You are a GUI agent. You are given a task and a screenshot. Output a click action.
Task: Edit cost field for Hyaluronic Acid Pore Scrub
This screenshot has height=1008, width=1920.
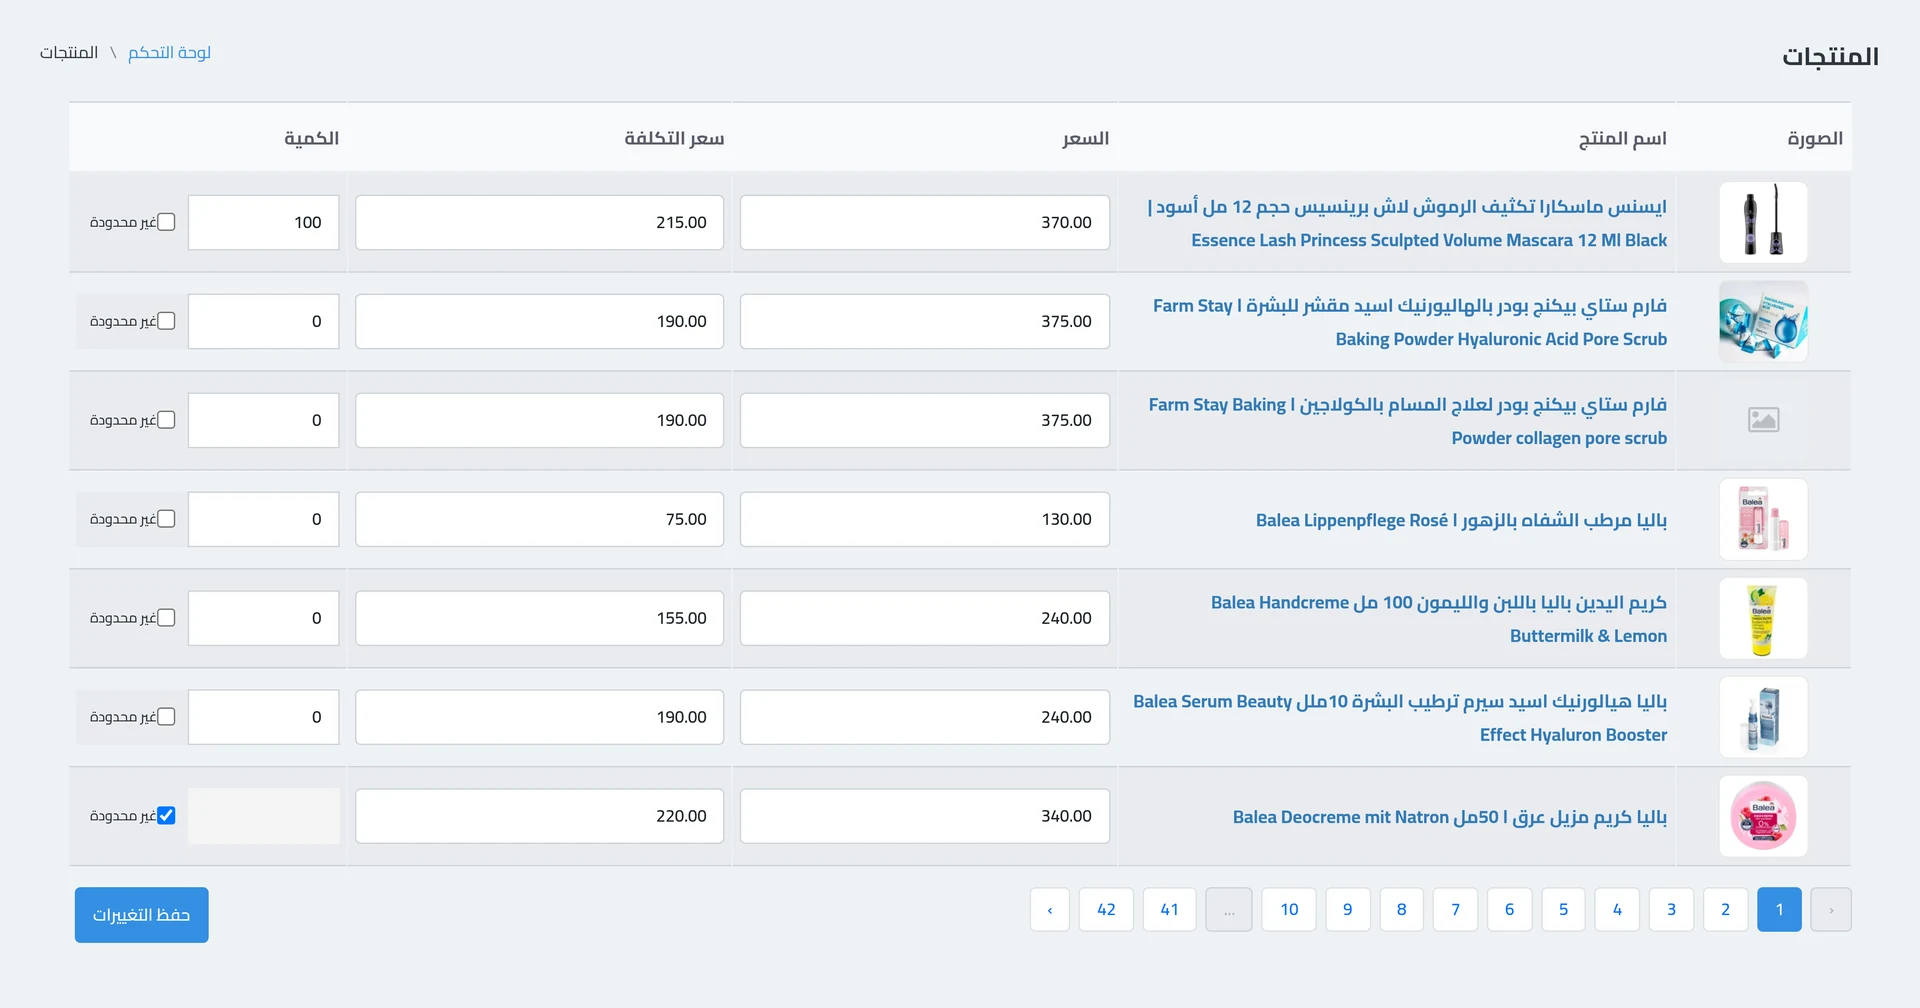tap(539, 321)
